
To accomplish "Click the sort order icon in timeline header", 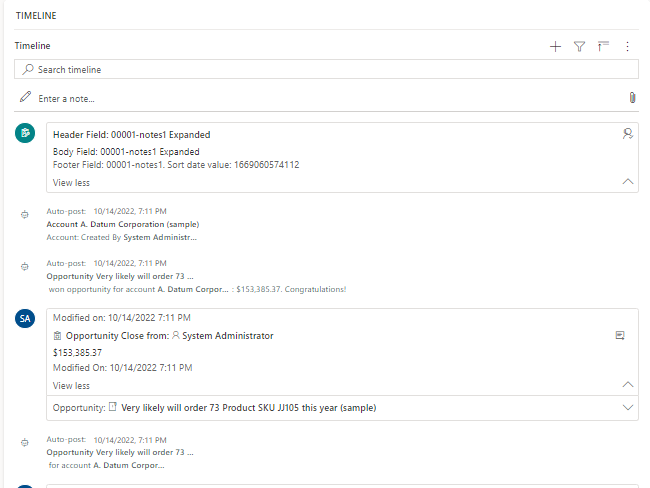I will pyautogui.click(x=603, y=46).
